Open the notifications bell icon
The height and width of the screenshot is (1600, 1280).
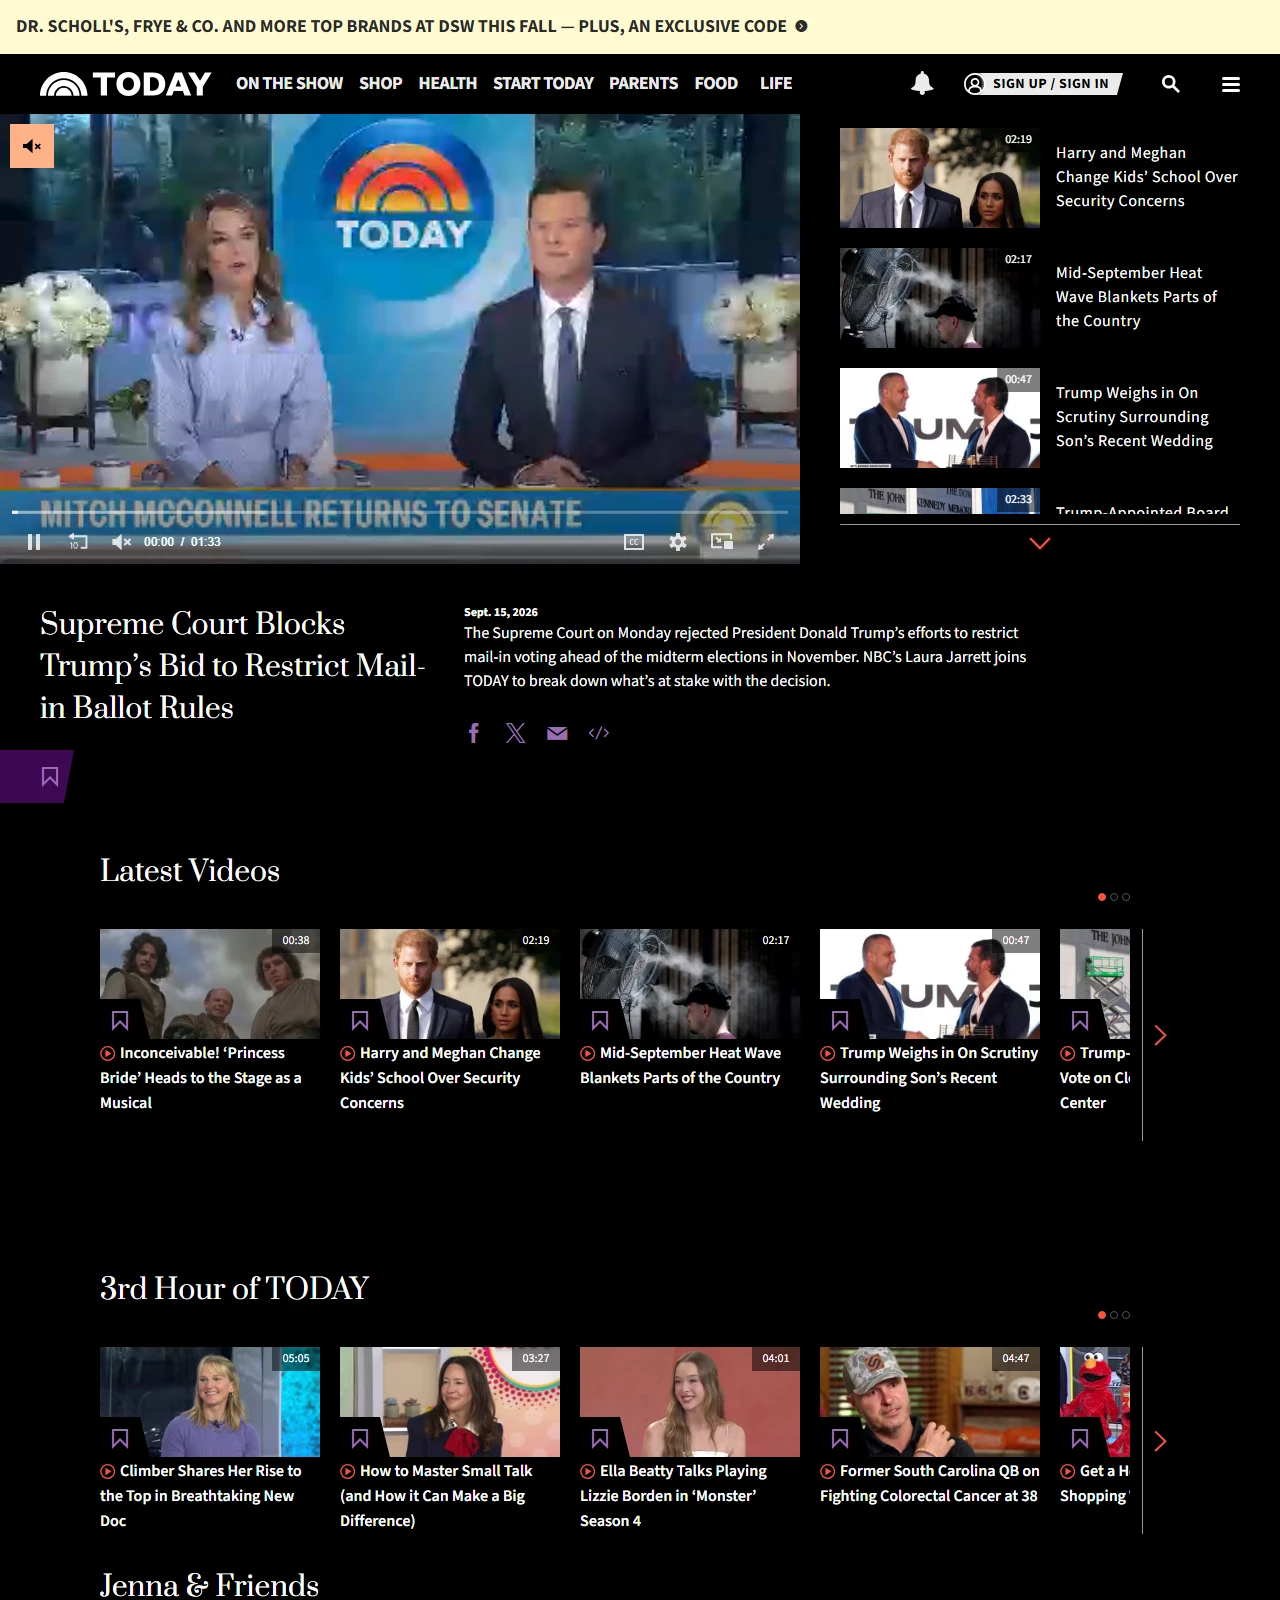click(922, 84)
